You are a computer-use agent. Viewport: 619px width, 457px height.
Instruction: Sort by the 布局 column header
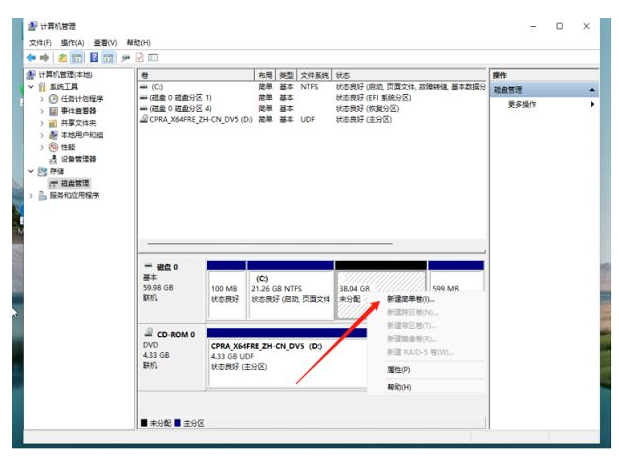tap(265, 75)
